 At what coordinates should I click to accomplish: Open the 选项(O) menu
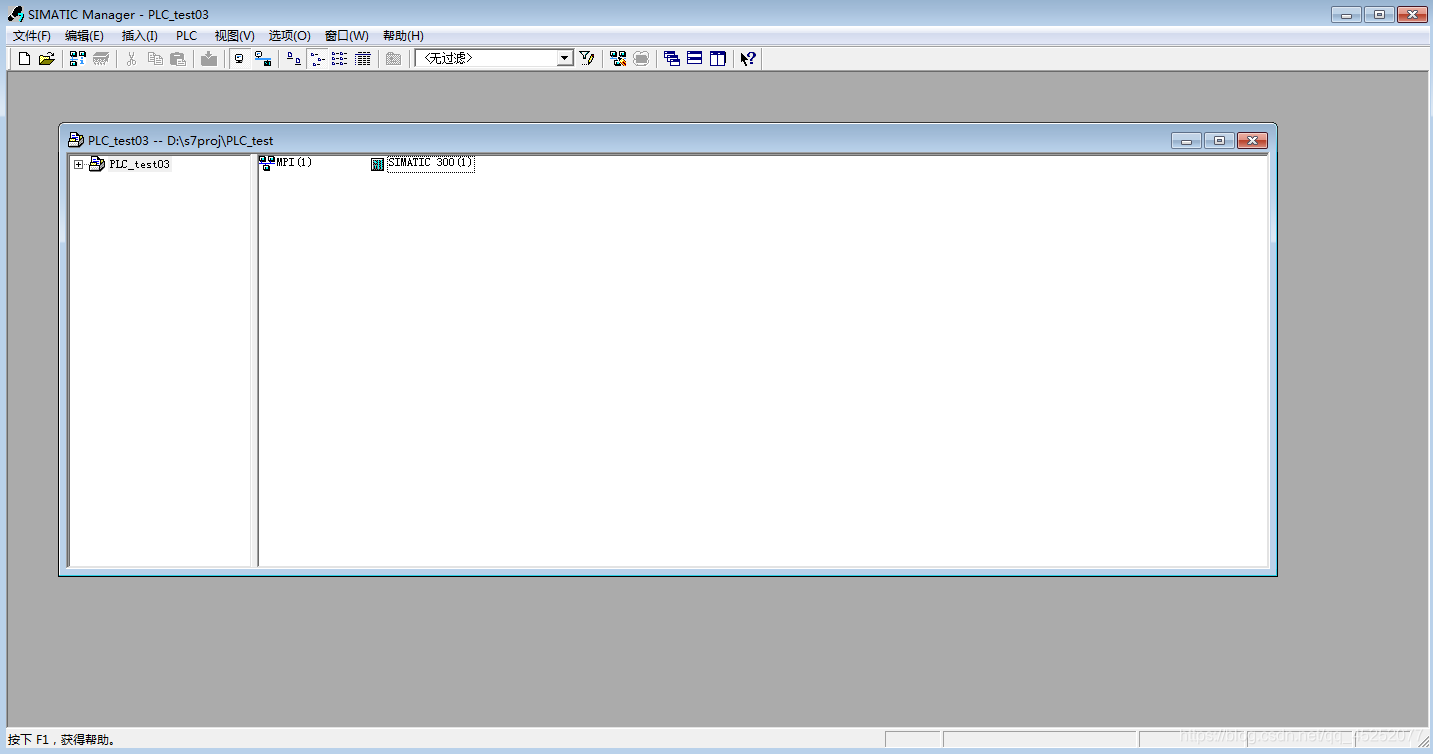coord(290,36)
